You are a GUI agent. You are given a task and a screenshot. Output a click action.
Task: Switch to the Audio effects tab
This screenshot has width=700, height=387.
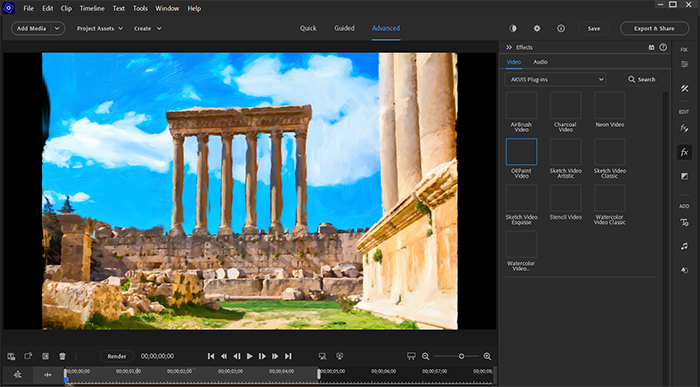click(540, 62)
